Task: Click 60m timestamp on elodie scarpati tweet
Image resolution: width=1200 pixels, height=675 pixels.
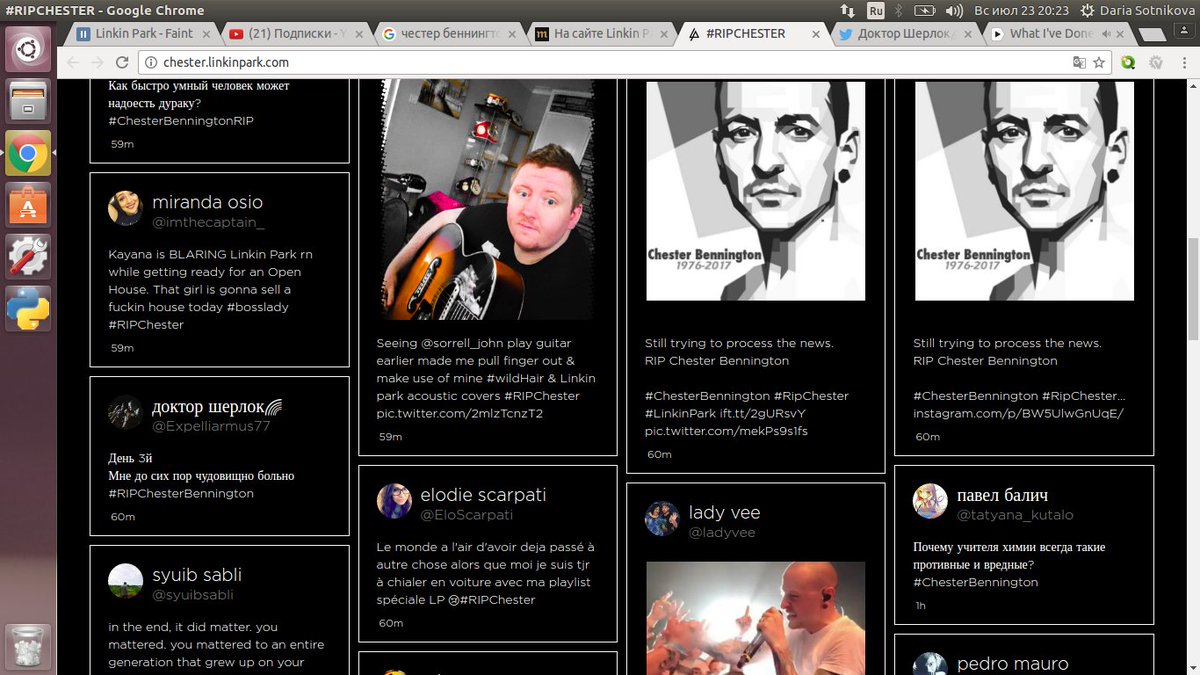Action: [390, 624]
